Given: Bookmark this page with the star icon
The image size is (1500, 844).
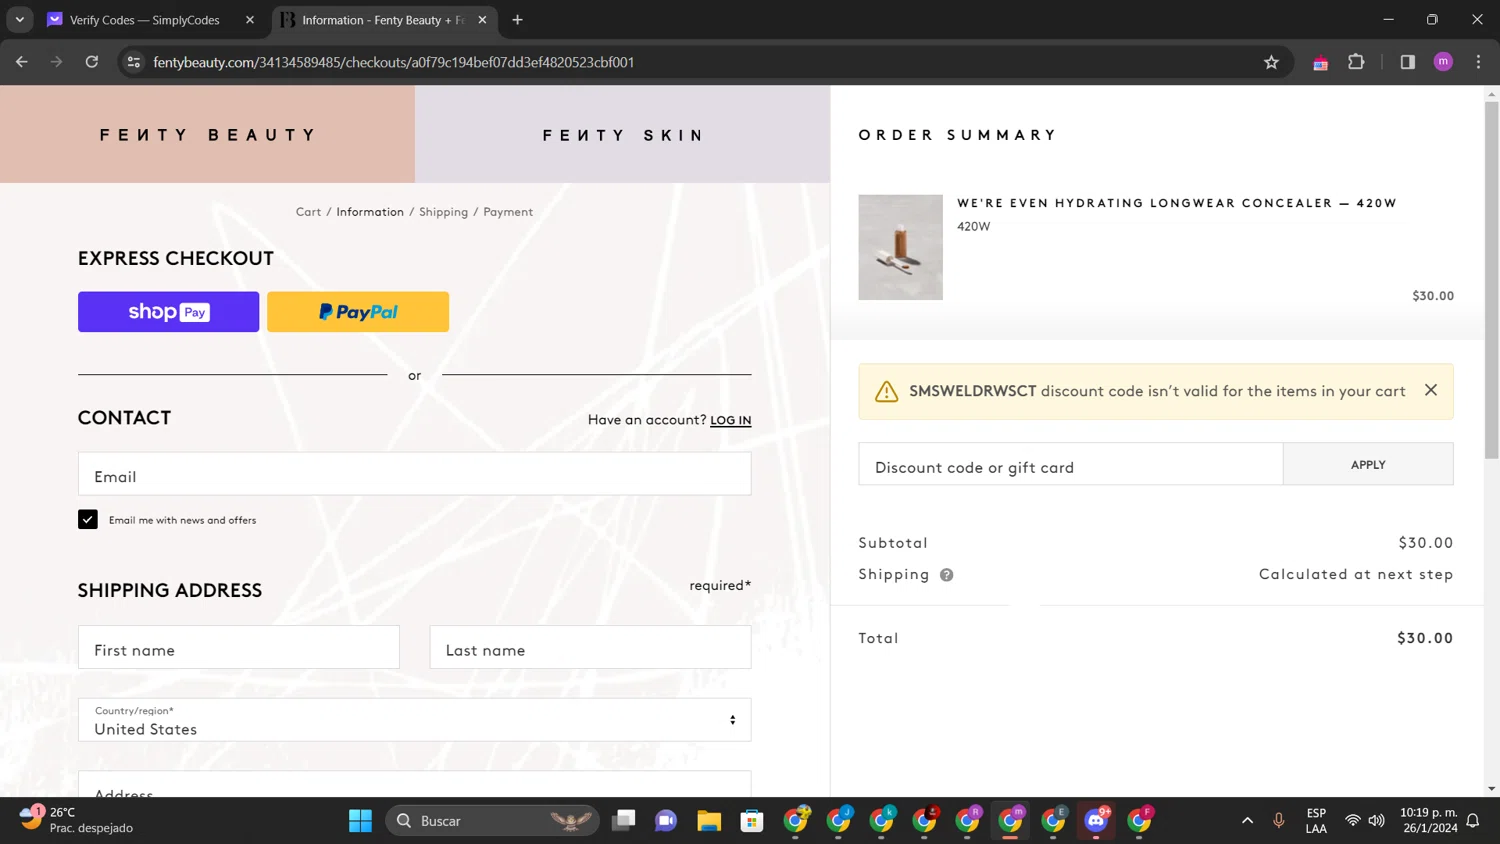Looking at the screenshot, I should [1271, 62].
